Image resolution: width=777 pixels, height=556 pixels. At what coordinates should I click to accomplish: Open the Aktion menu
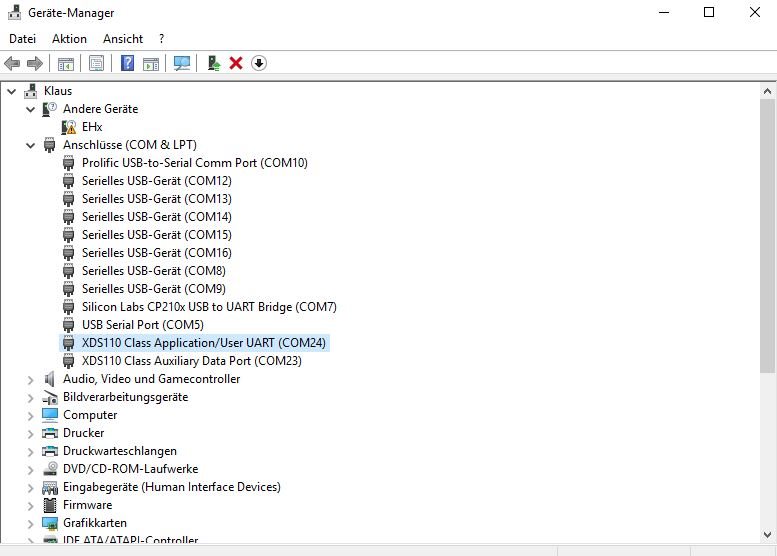click(x=69, y=39)
